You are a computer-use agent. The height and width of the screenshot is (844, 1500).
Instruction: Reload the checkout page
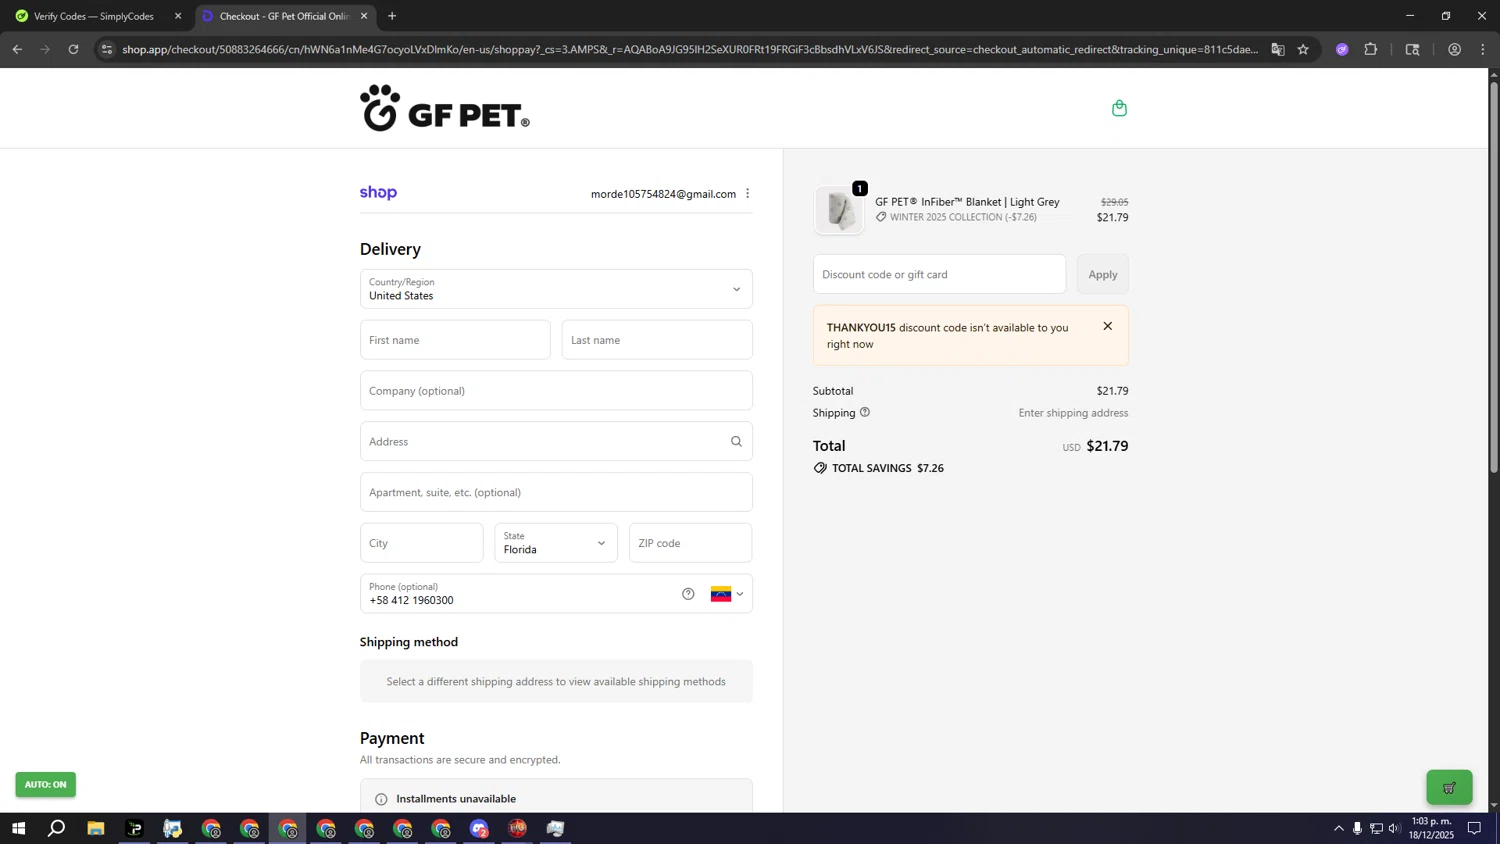pos(73,49)
